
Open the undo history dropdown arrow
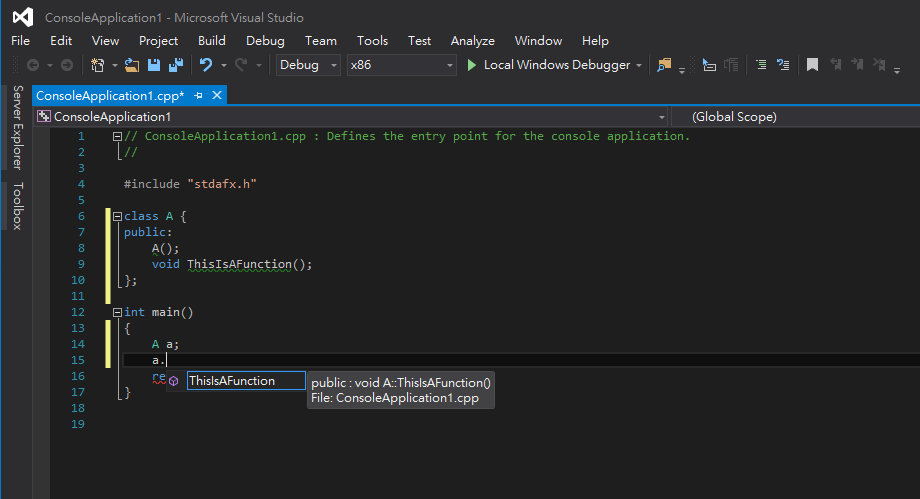pyautogui.click(x=224, y=65)
